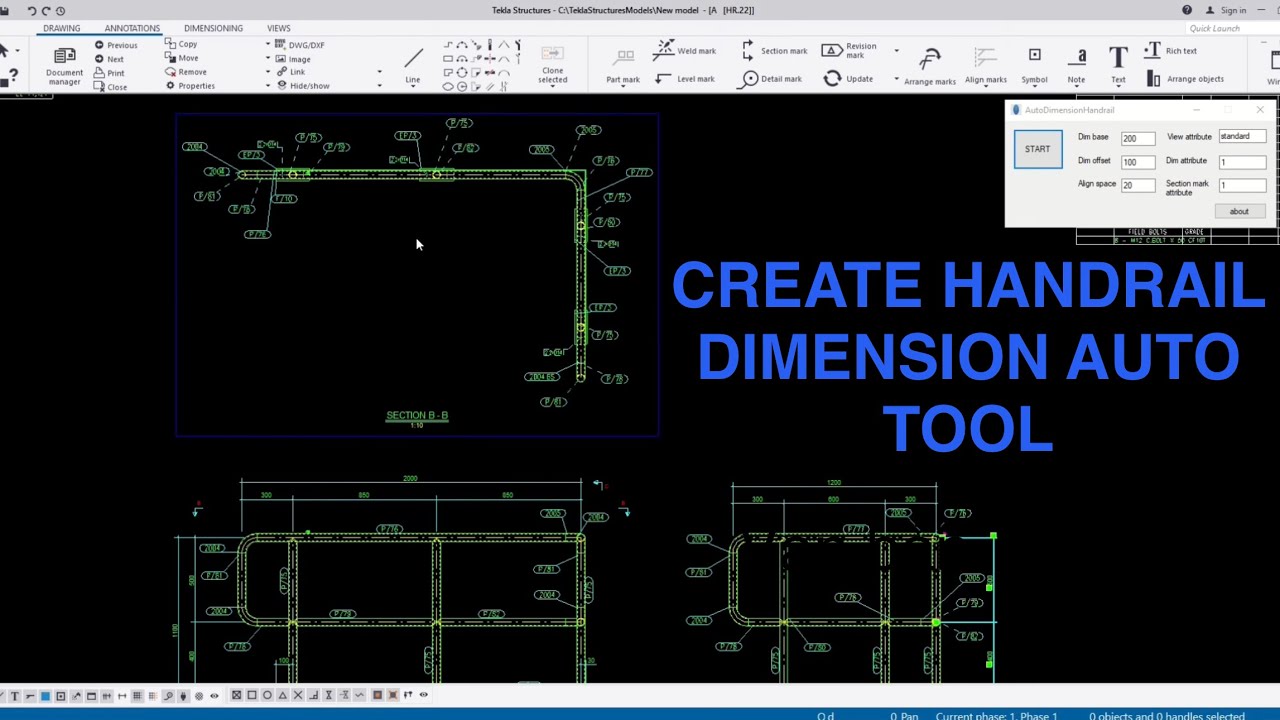Open the Revision mark dropdown arrow
The height and width of the screenshot is (720, 1280).
[x=896, y=50]
